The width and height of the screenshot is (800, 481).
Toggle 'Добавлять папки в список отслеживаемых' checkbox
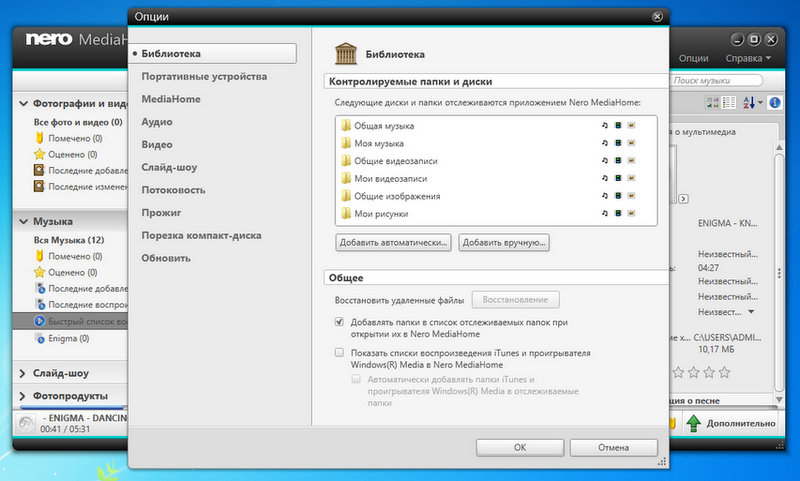coord(339,321)
